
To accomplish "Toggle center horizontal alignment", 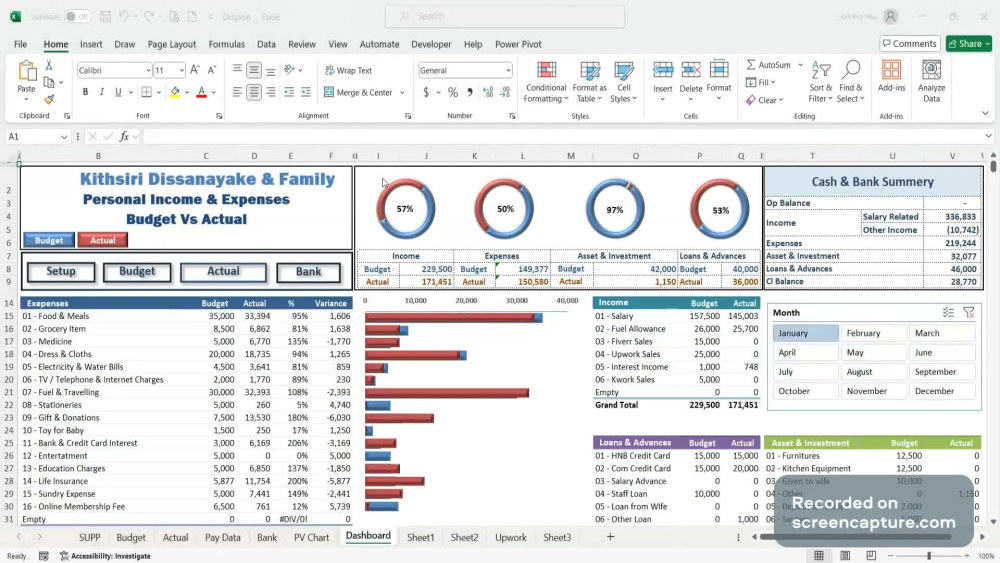I will 254,92.
